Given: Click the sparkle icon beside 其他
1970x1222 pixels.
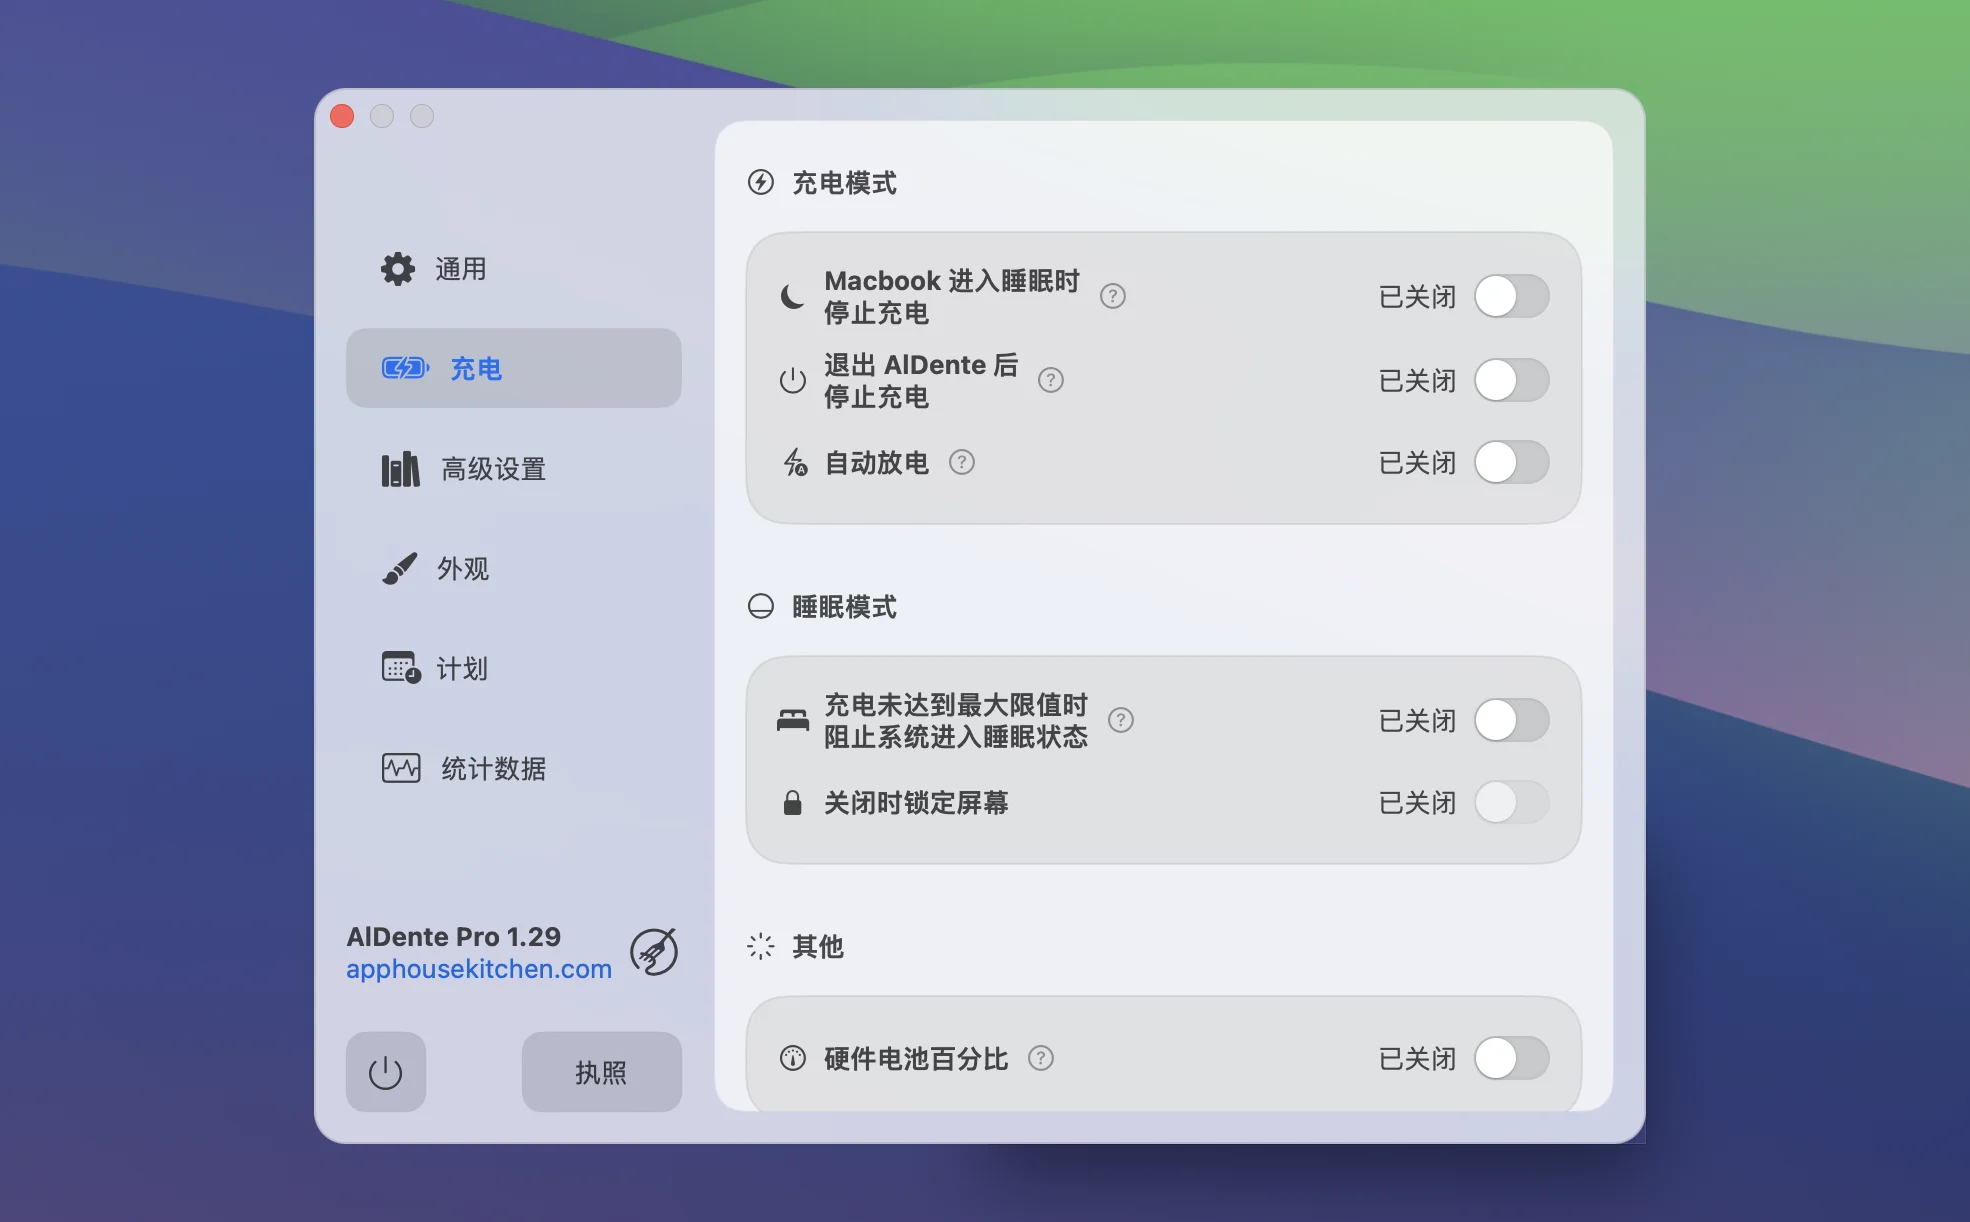Looking at the screenshot, I should pos(761,946).
